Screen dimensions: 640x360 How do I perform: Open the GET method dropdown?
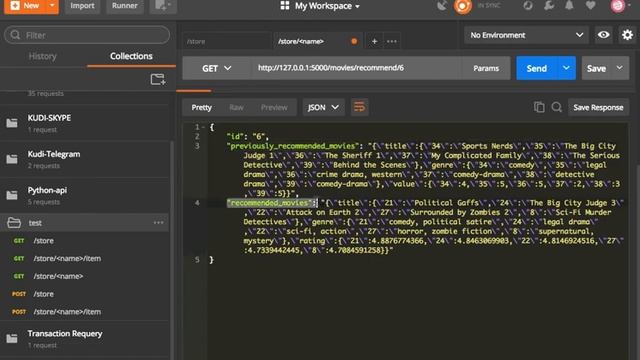[217, 68]
